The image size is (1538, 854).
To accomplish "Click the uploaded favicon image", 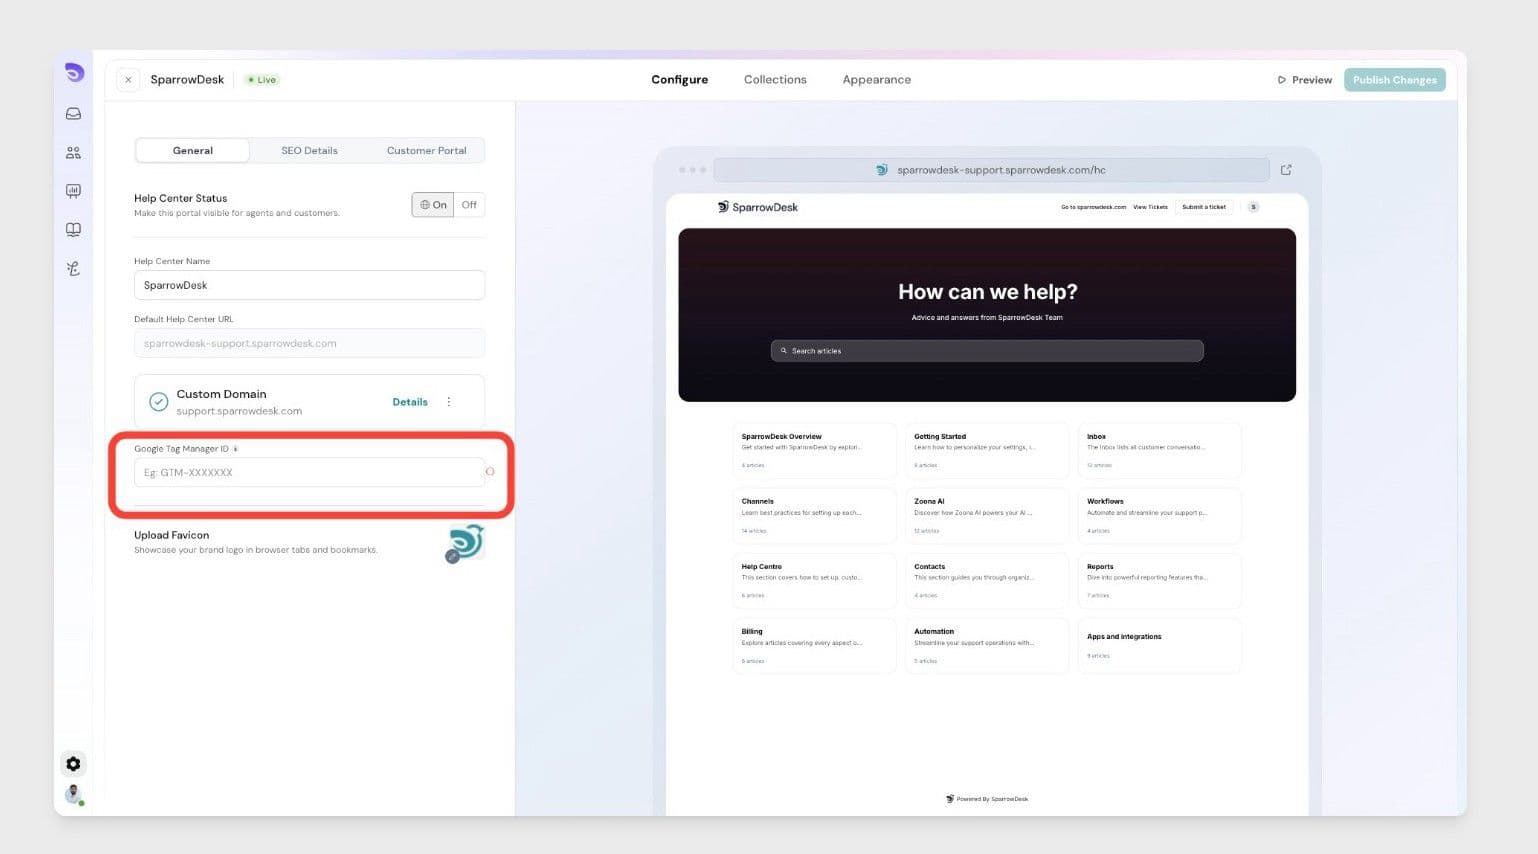I will pos(465,543).
